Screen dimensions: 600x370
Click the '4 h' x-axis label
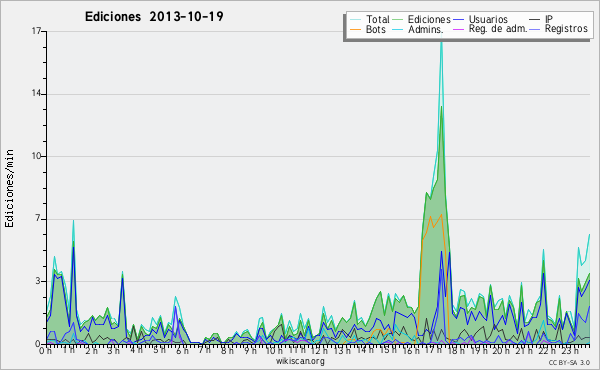coord(136,350)
